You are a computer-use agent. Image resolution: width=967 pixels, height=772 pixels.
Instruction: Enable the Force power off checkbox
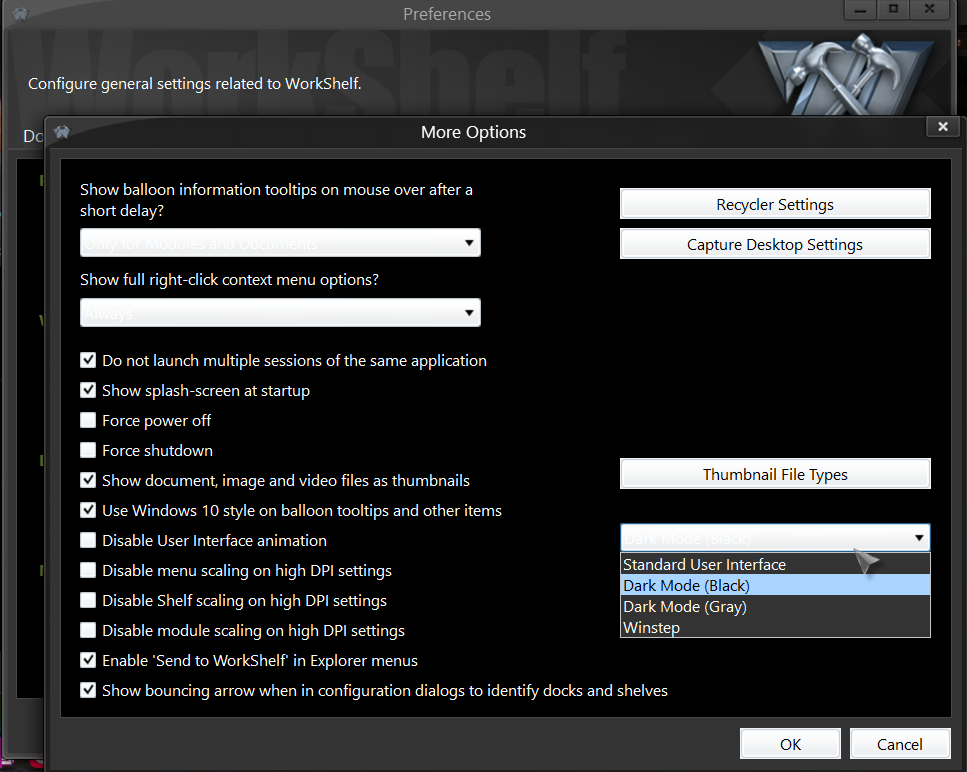[88, 420]
